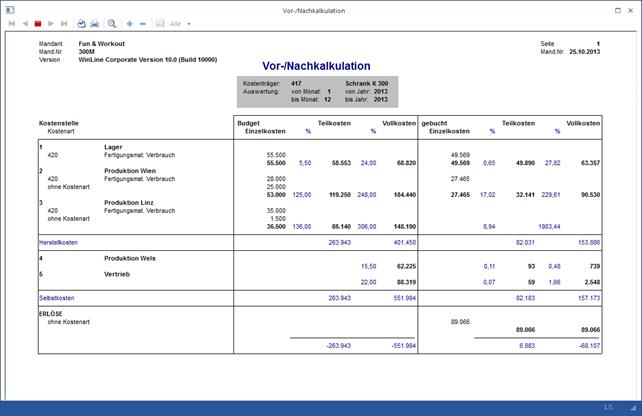
Task: Open the printer setup icon
Action: [x=95, y=23]
